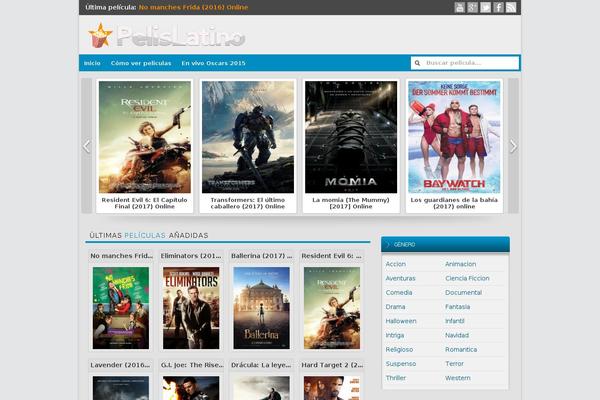Open the Google Plus social icon
The height and width of the screenshot is (400, 600).
coord(473,7)
